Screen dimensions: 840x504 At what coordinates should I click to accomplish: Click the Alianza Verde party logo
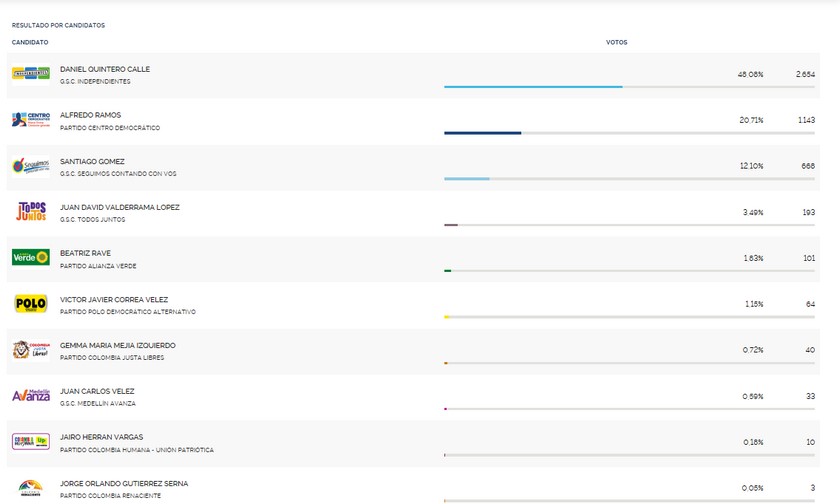coord(30,257)
